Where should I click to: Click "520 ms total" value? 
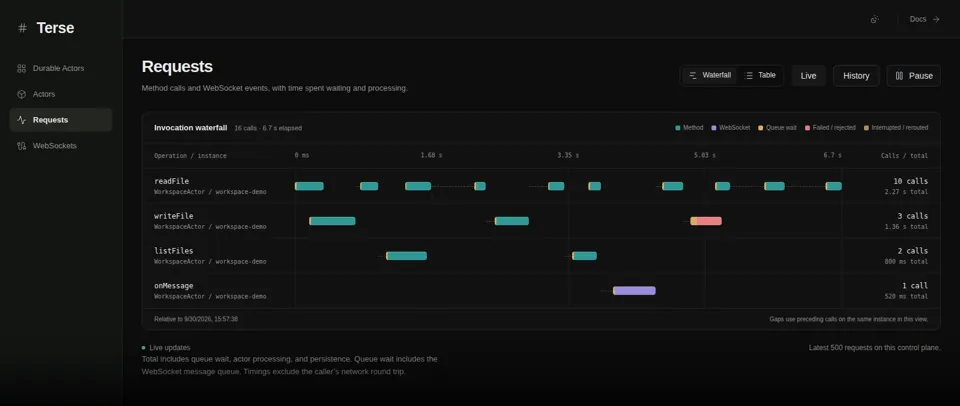[906, 297]
